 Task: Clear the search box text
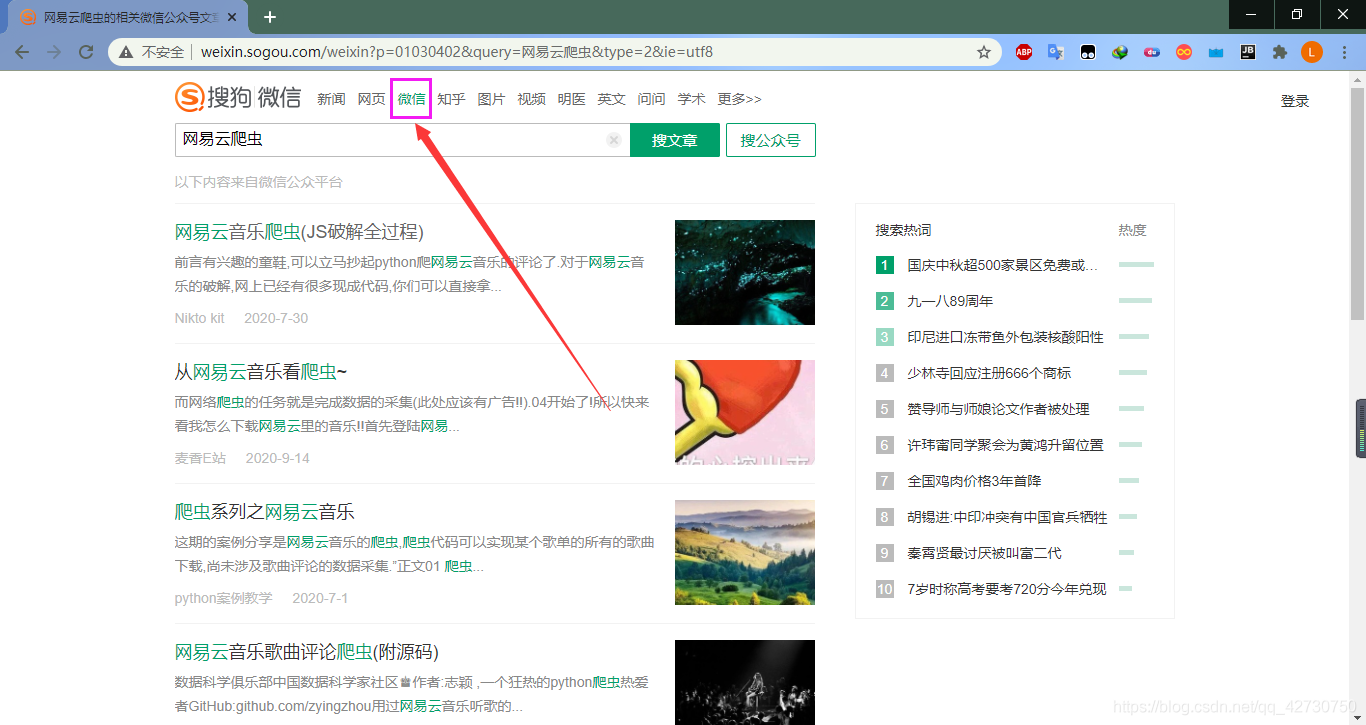tap(614, 140)
